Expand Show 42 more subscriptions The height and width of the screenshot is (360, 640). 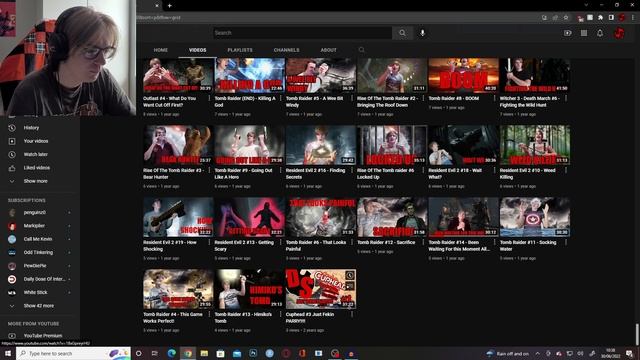pos(39,306)
